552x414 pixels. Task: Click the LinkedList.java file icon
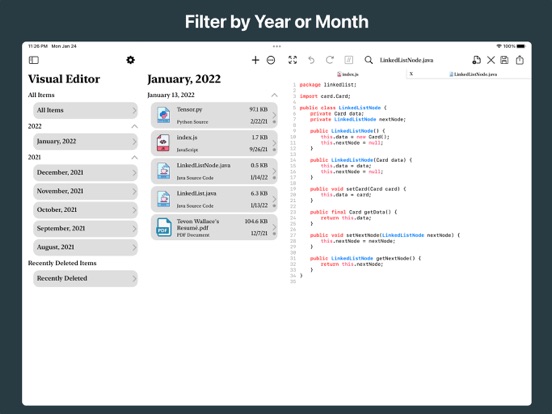pos(163,199)
